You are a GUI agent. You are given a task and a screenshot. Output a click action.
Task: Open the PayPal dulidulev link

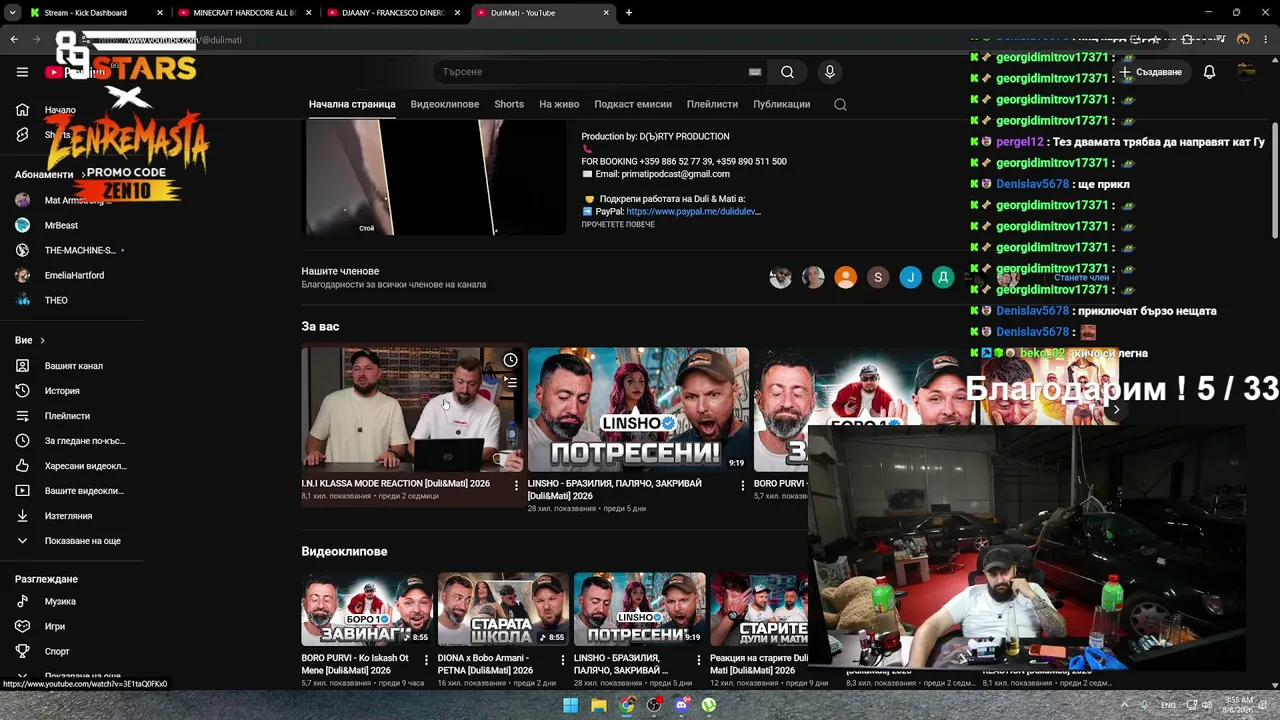click(x=693, y=212)
